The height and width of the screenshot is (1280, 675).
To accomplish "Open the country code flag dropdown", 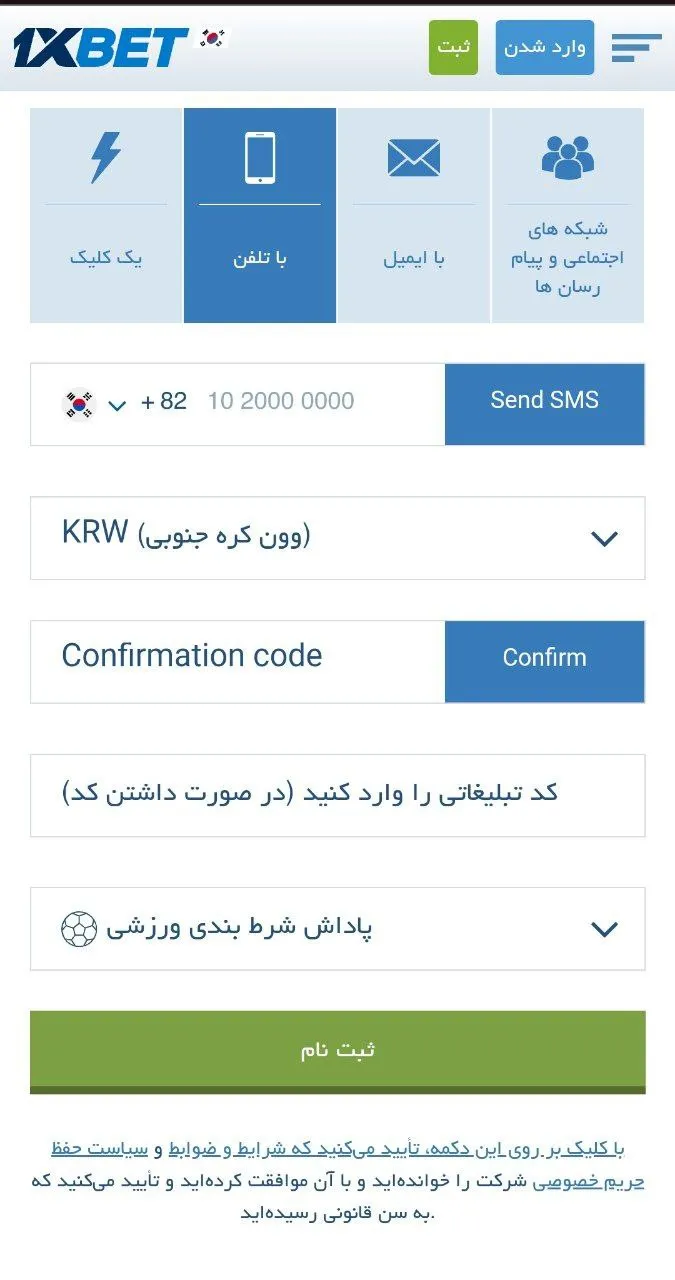I will (x=95, y=404).
